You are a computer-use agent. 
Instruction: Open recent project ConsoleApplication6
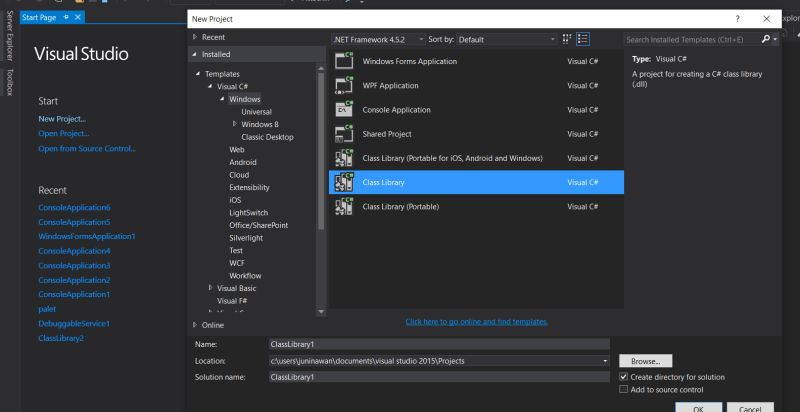[x=74, y=208]
